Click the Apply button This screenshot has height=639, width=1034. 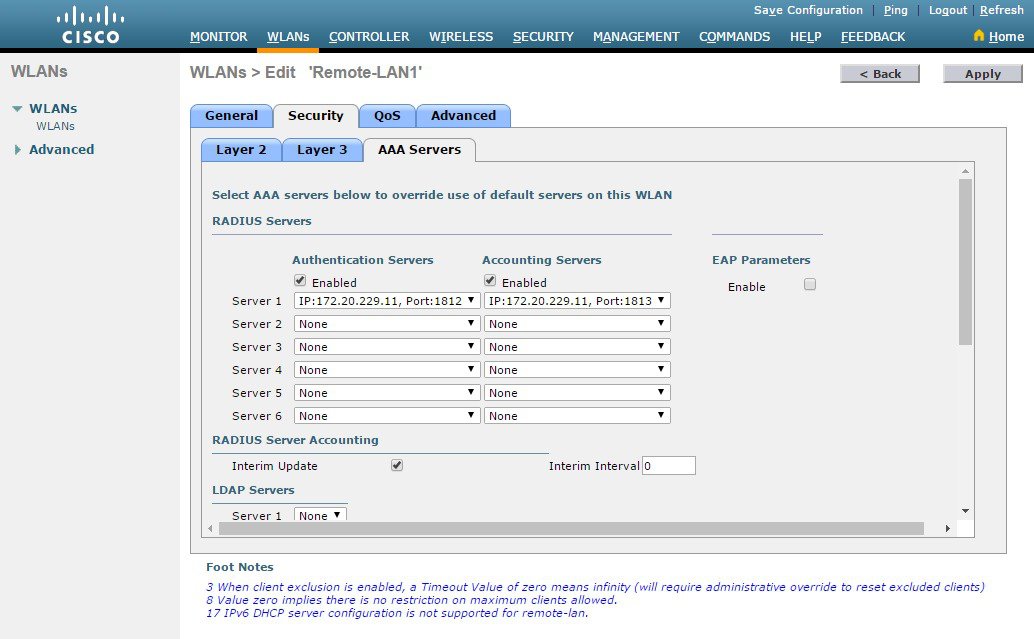click(983, 74)
